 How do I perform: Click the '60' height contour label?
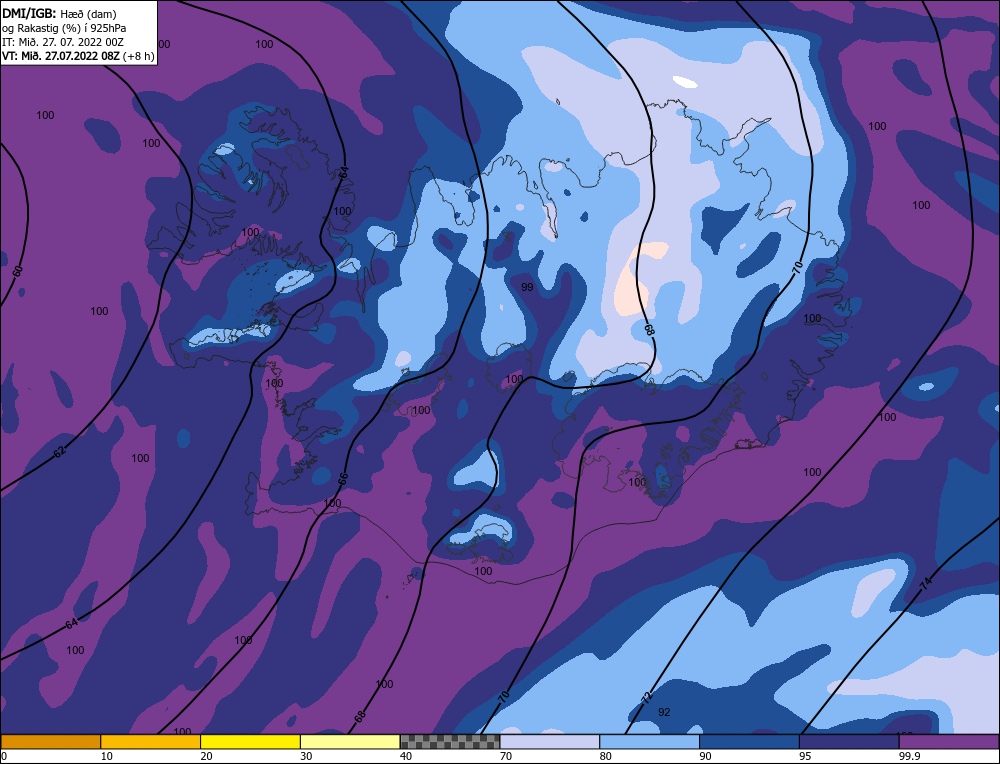coord(18,271)
